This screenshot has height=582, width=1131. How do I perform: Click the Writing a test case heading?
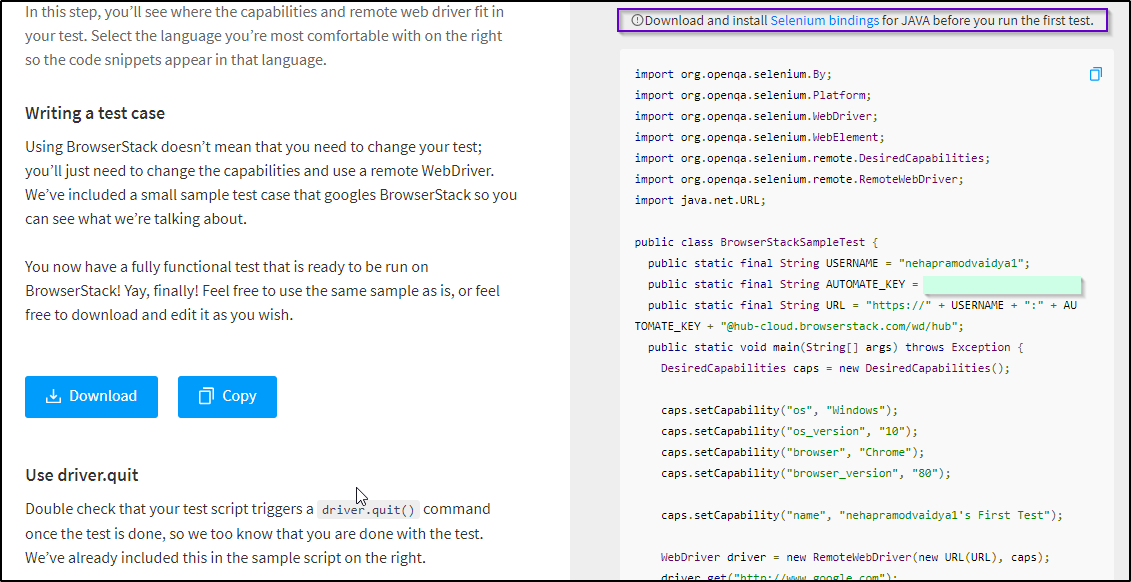click(x=94, y=113)
